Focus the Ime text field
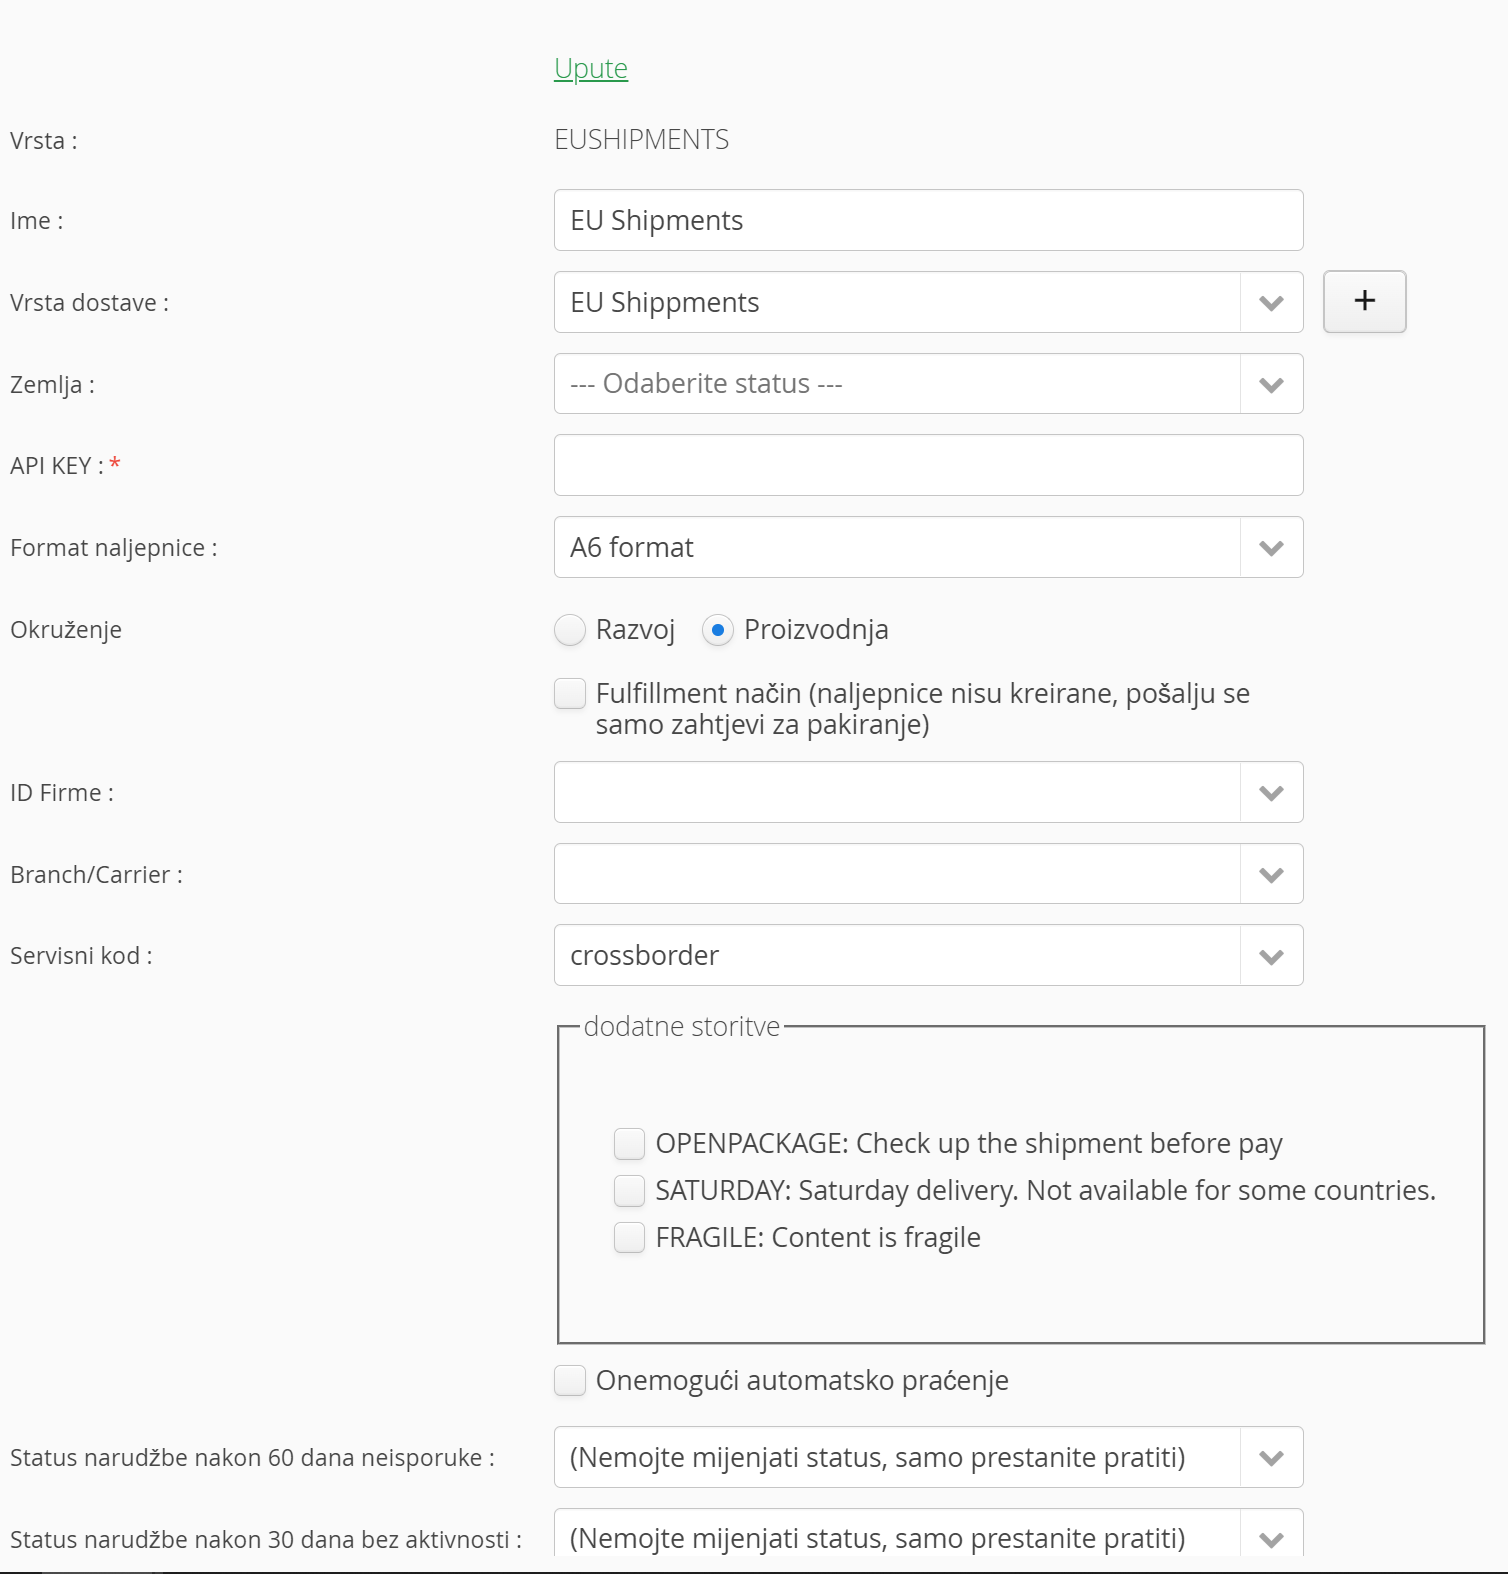 coord(928,220)
